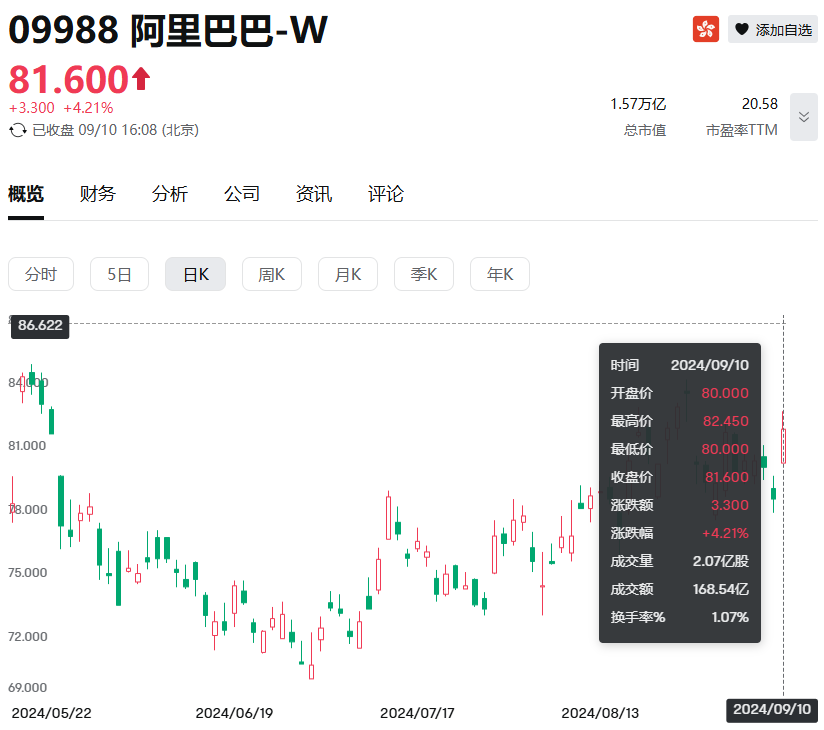Viewport: 824px width, 730px height.
Task: Select the 分时 chart period
Action: [x=41, y=274]
